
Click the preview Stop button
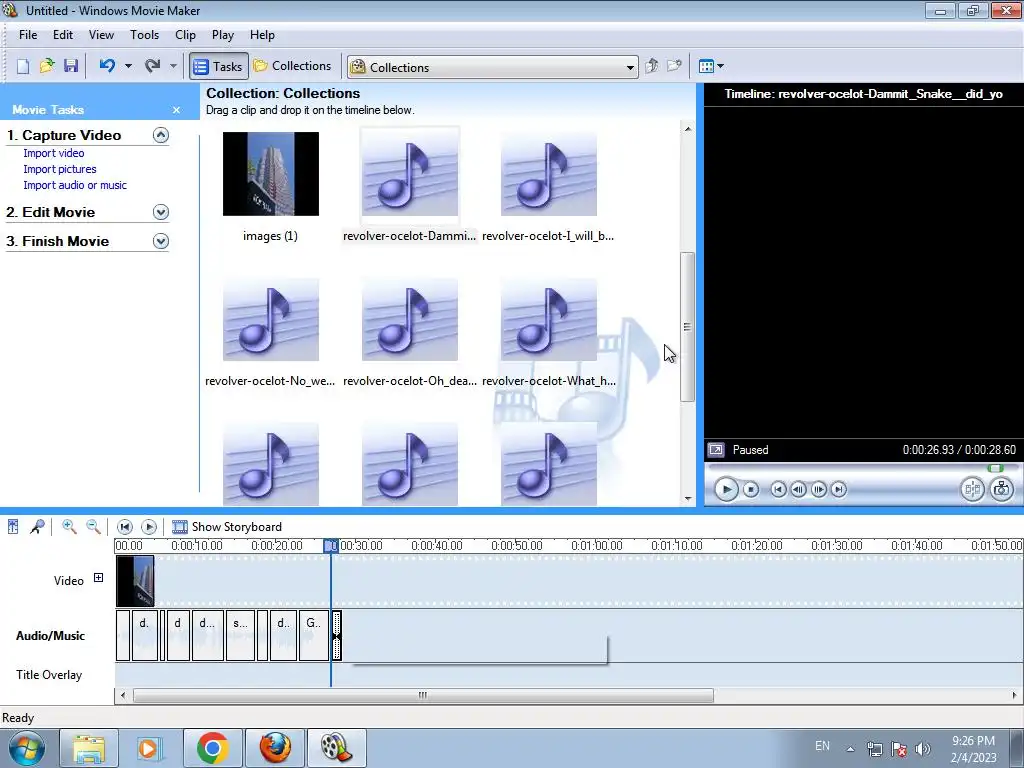click(751, 489)
